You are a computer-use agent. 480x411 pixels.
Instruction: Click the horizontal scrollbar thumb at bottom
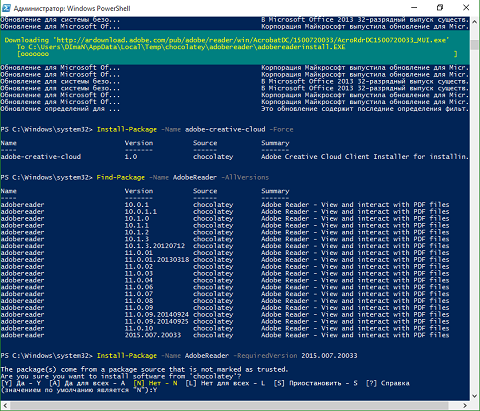(x=229, y=405)
